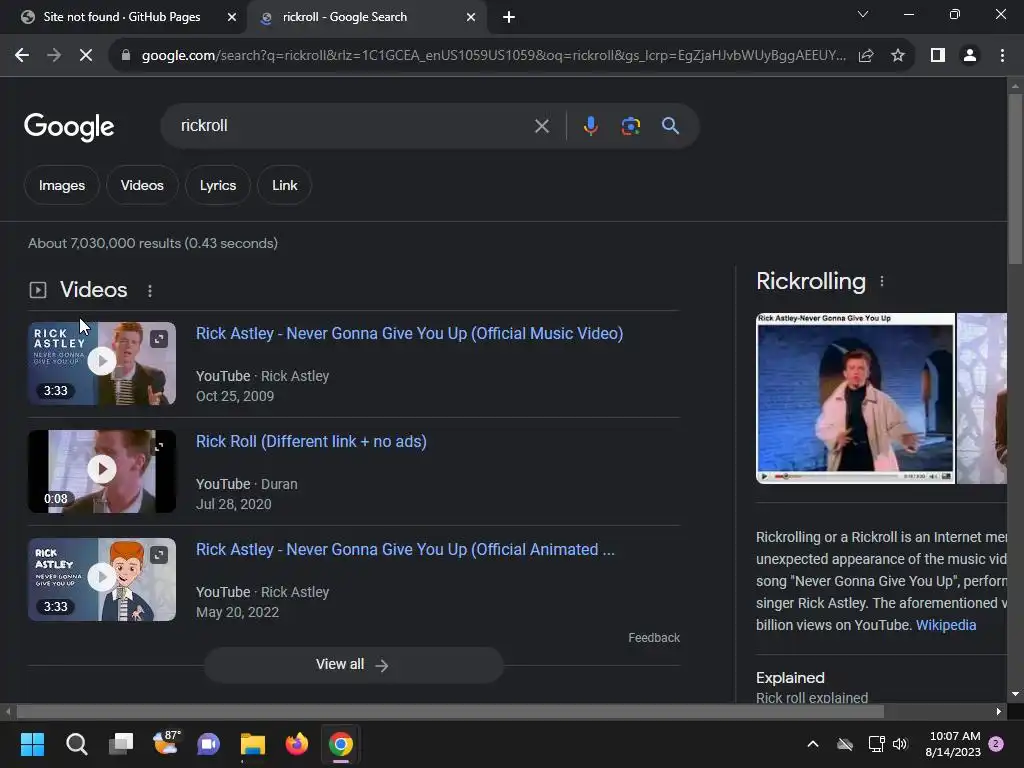This screenshot has width=1024, height=768.
Task: Show hidden system tray icons
Action: [x=813, y=744]
